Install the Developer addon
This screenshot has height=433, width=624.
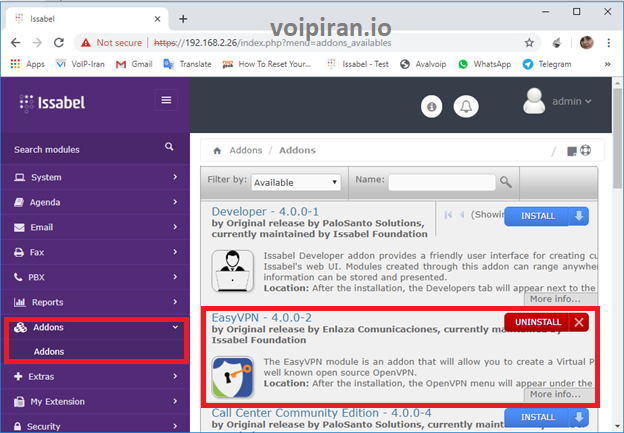coord(538,216)
